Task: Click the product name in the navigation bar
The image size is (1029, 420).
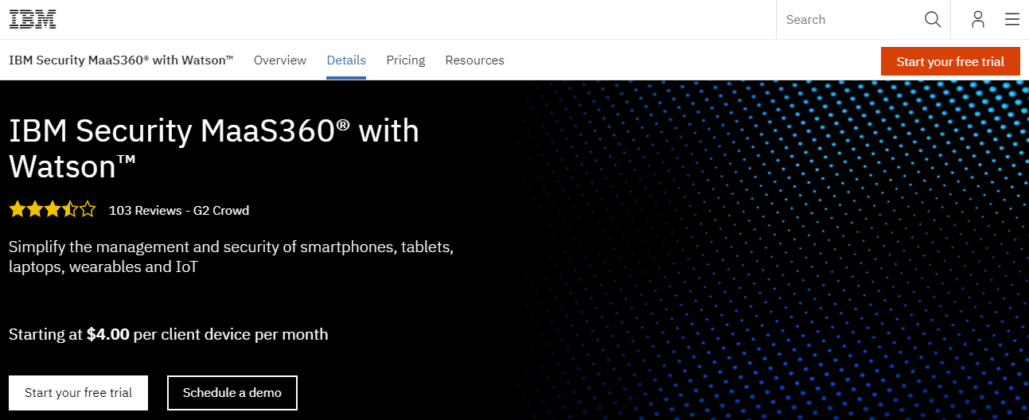Action: pos(121,60)
